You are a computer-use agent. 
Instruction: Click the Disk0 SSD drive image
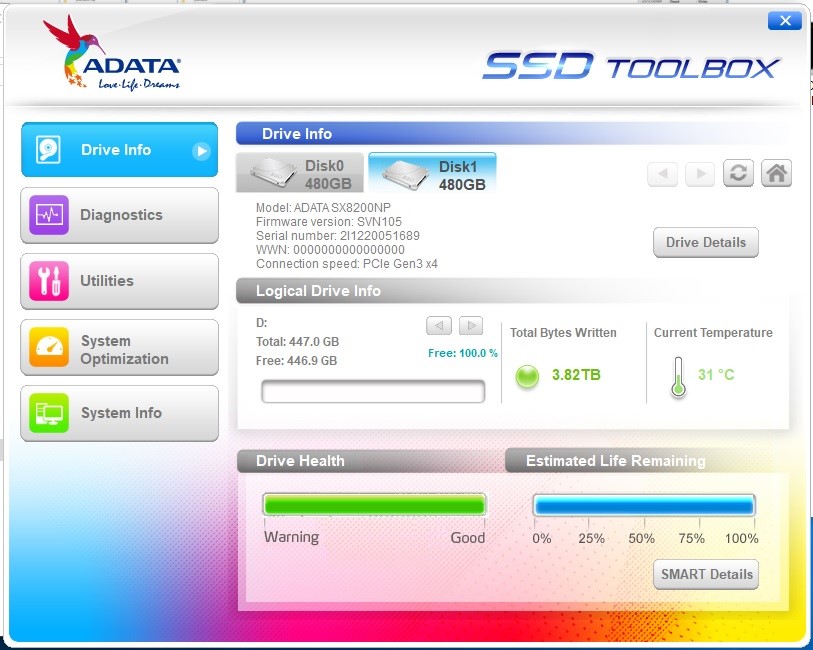click(x=273, y=174)
